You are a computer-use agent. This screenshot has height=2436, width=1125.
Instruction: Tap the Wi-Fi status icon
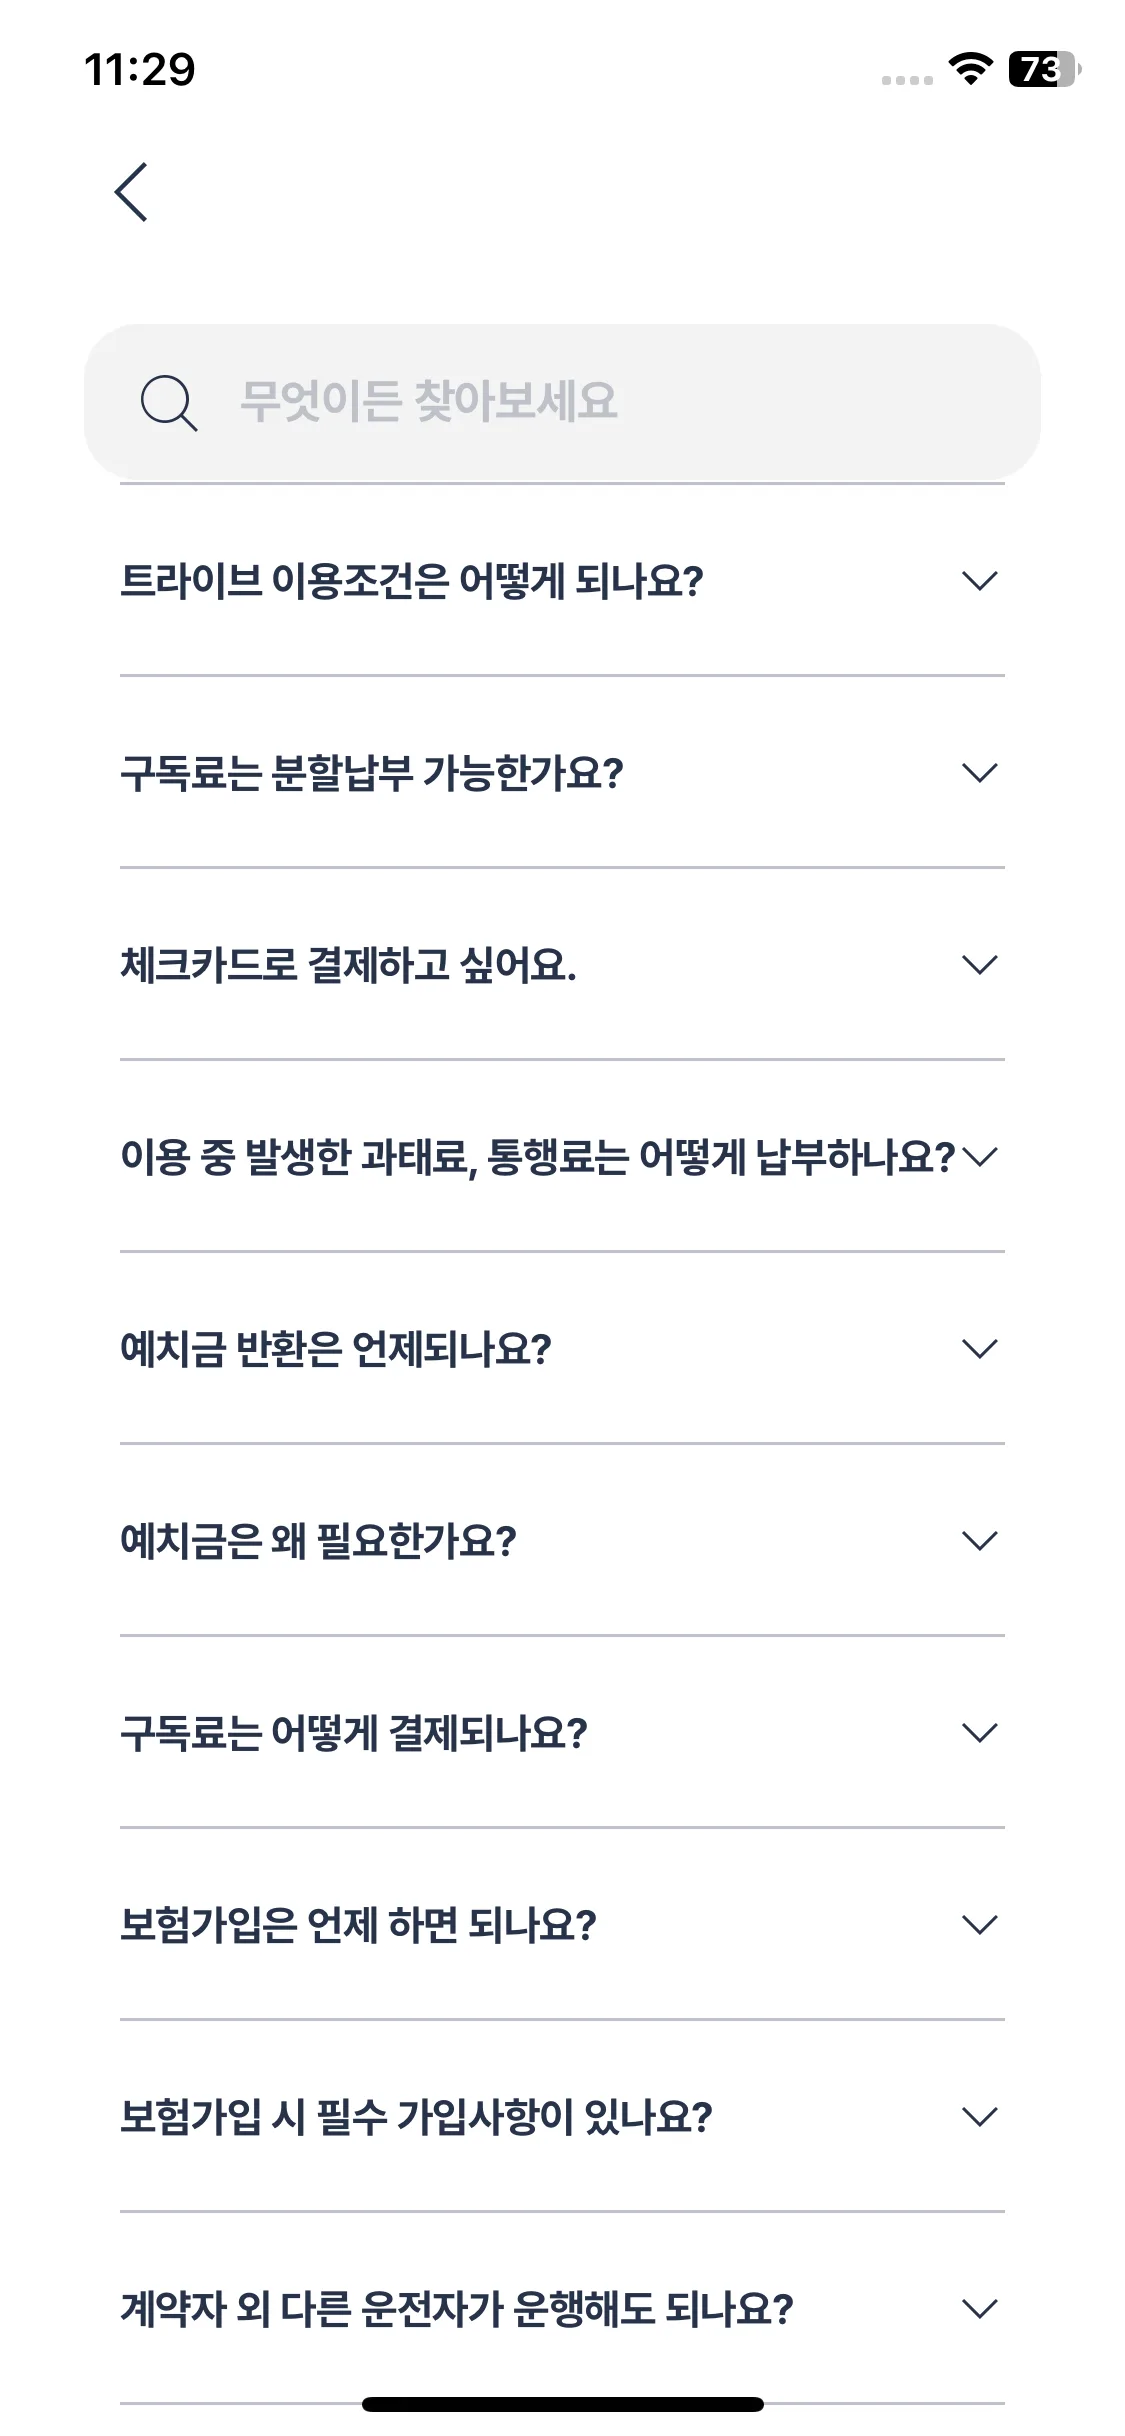click(x=970, y=69)
